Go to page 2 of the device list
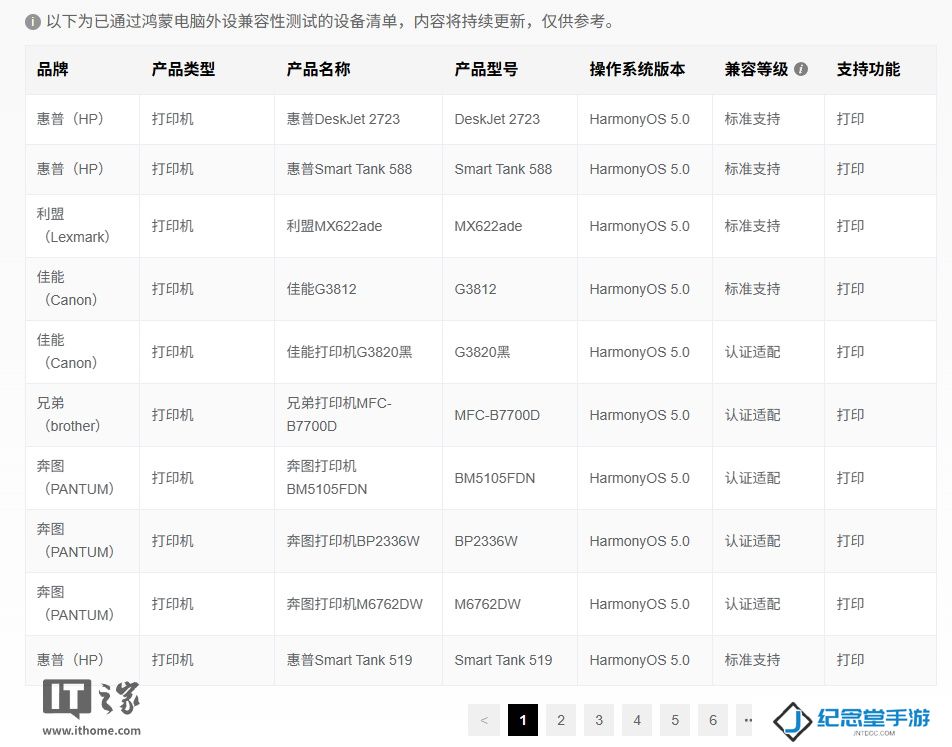952x747 pixels. (x=560, y=720)
